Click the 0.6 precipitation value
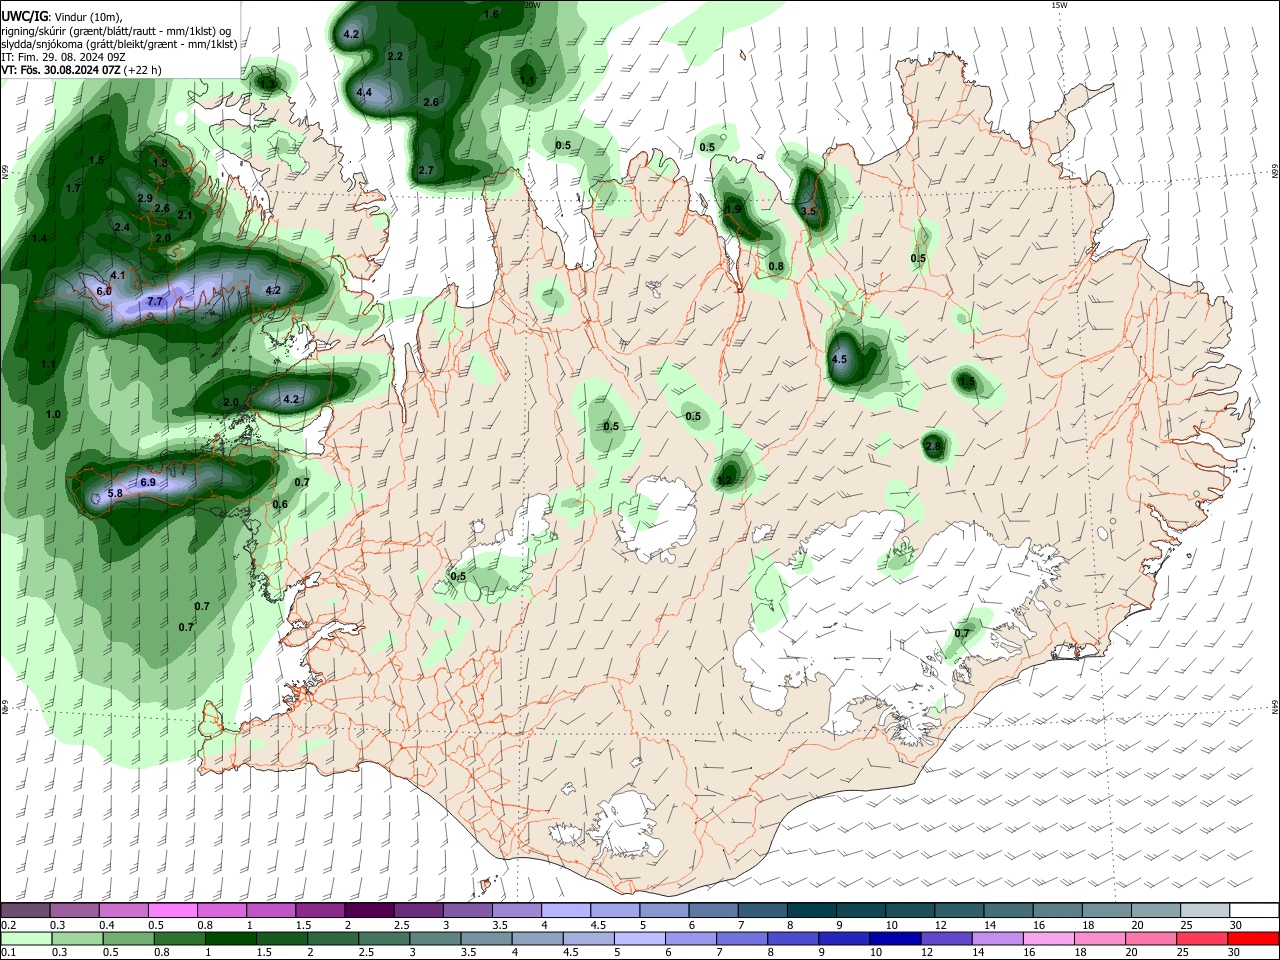Image resolution: width=1280 pixels, height=960 pixels. point(280,504)
